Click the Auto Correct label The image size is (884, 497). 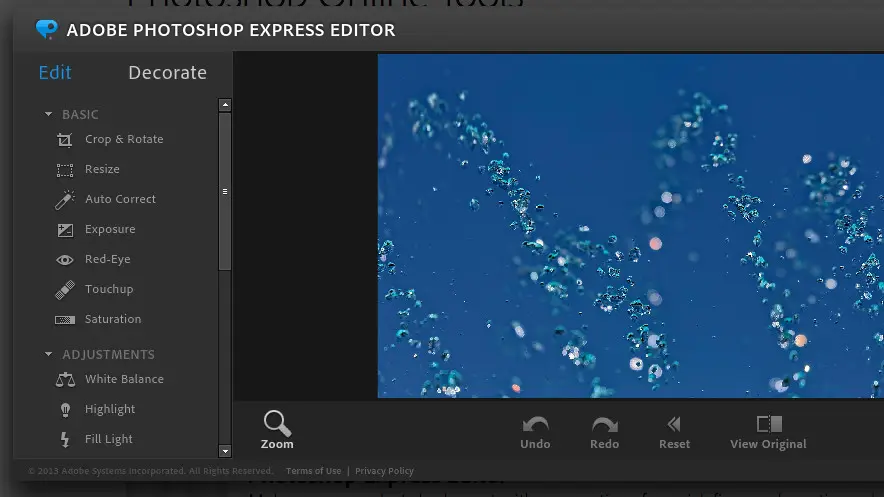click(x=120, y=199)
